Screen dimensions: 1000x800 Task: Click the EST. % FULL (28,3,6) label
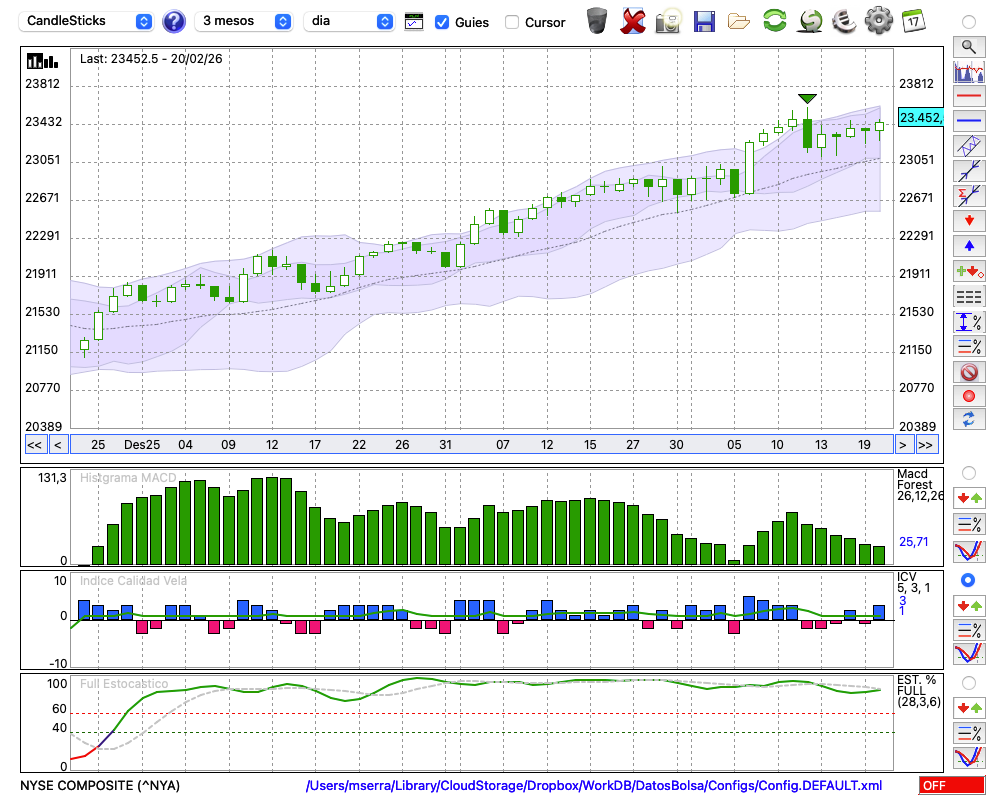(919, 691)
